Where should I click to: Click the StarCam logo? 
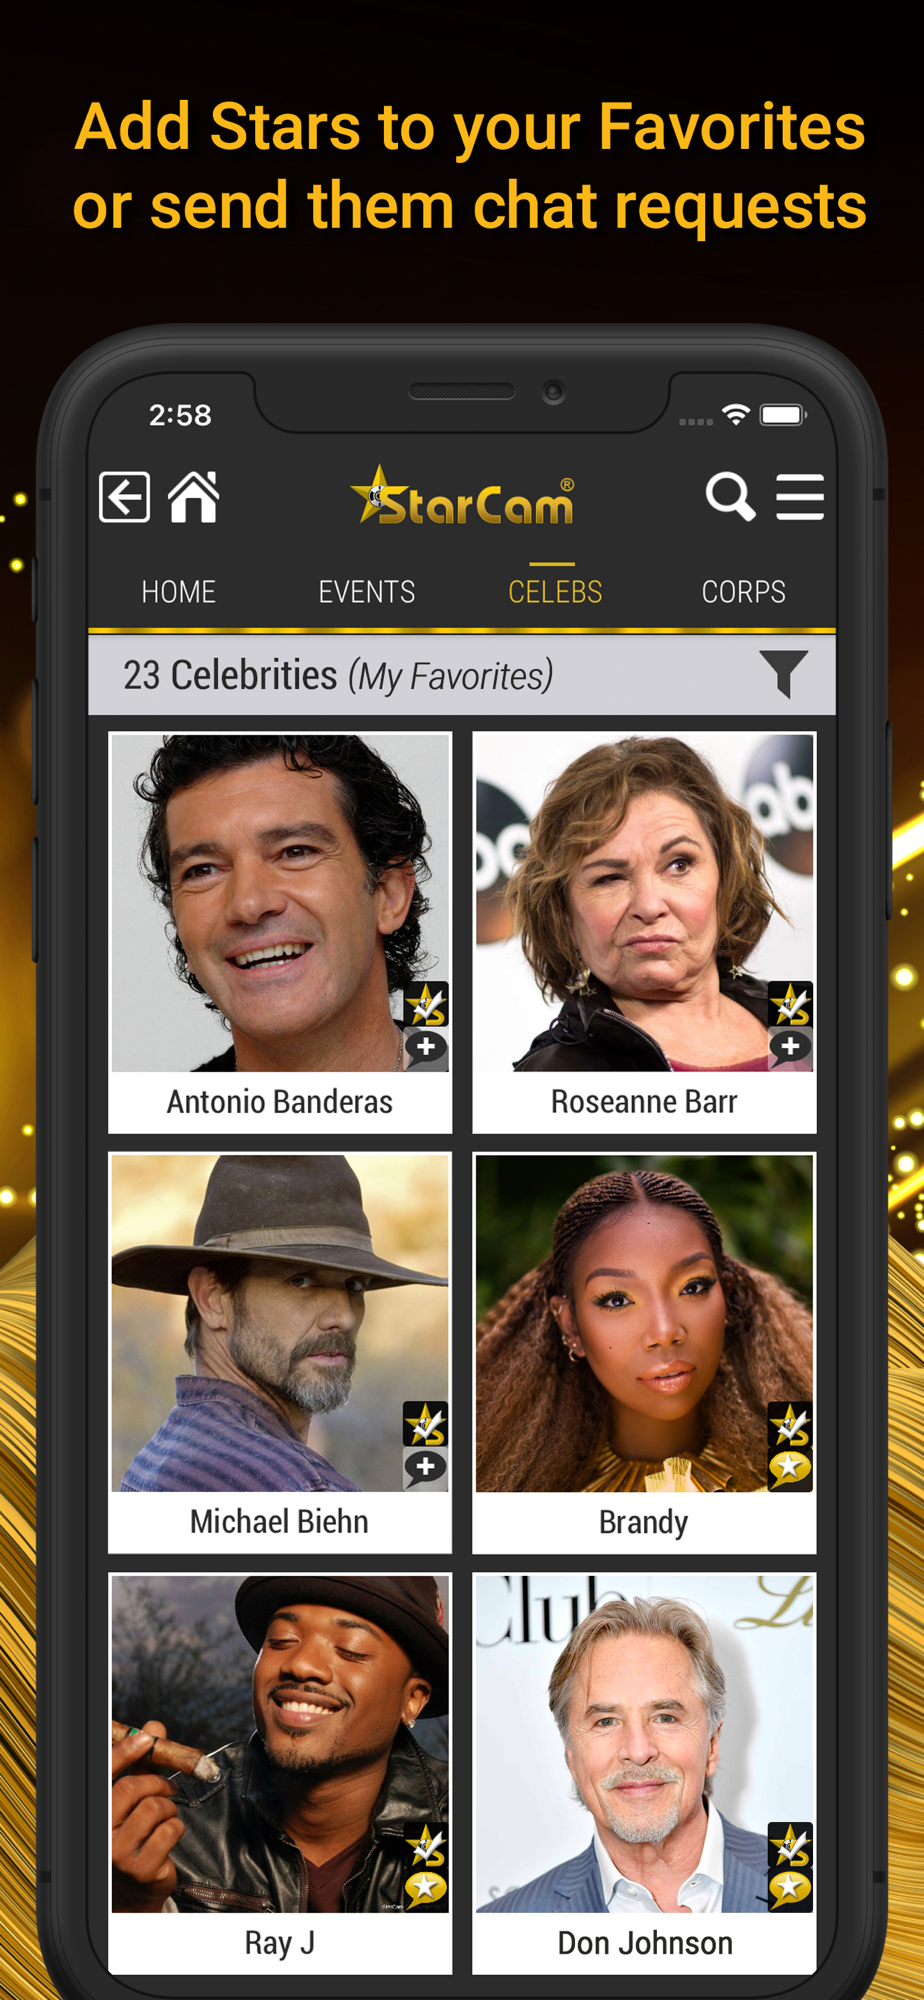pyautogui.click(x=463, y=497)
